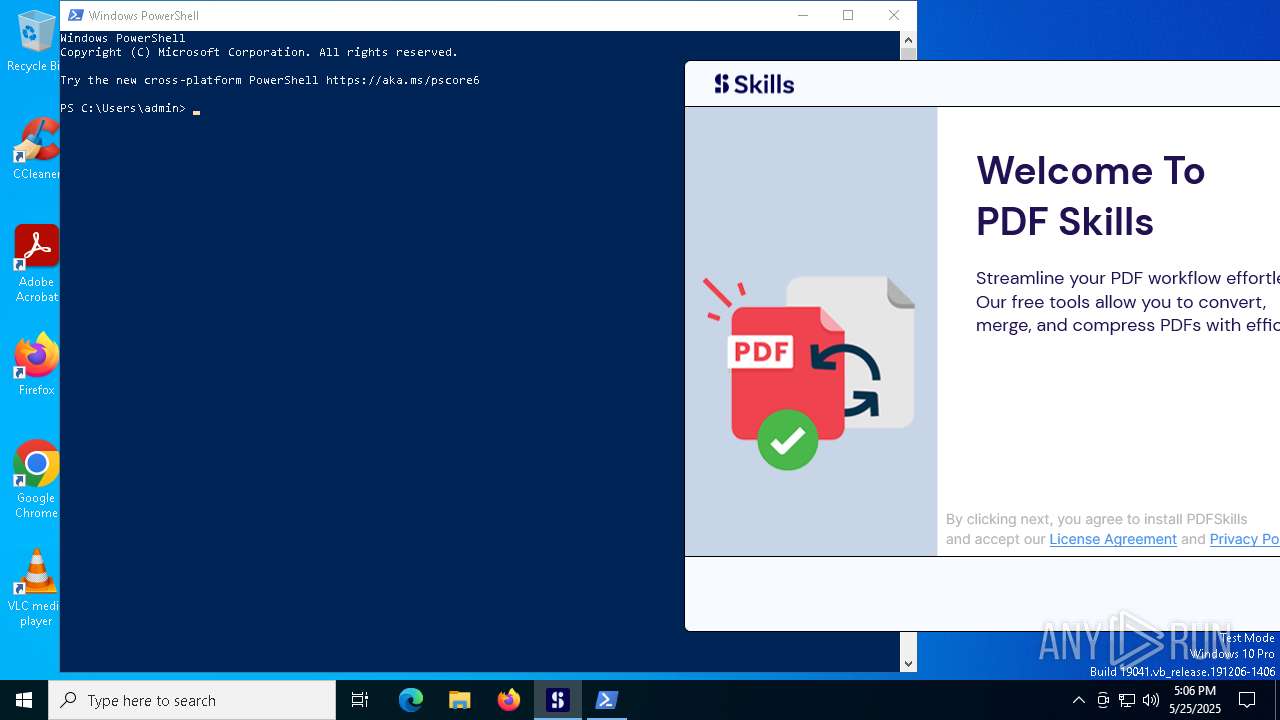Maximize the PowerShell window
The image size is (1280, 720).
[x=848, y=15]
